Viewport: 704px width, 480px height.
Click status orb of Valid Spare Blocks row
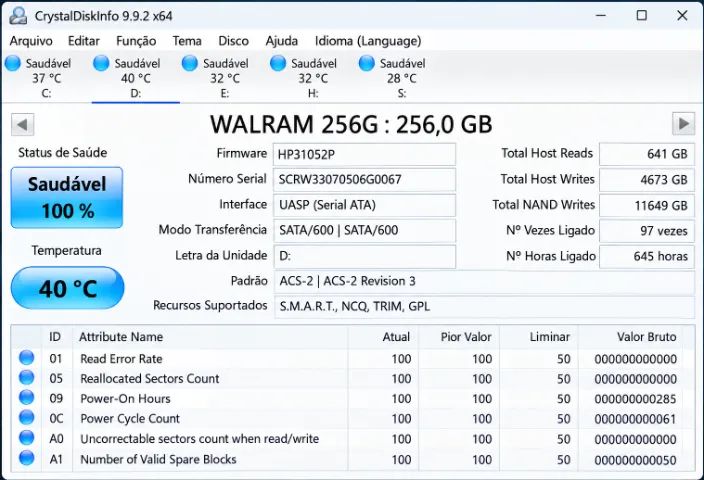coord(26,458)
